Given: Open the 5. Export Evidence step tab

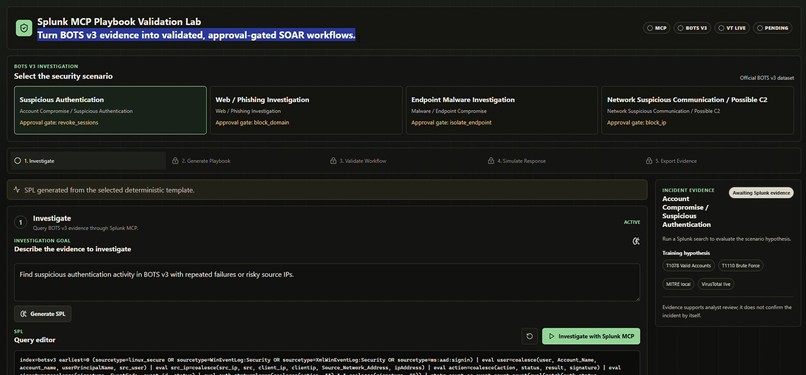Looking at the screenshot, I should (719, 161).
